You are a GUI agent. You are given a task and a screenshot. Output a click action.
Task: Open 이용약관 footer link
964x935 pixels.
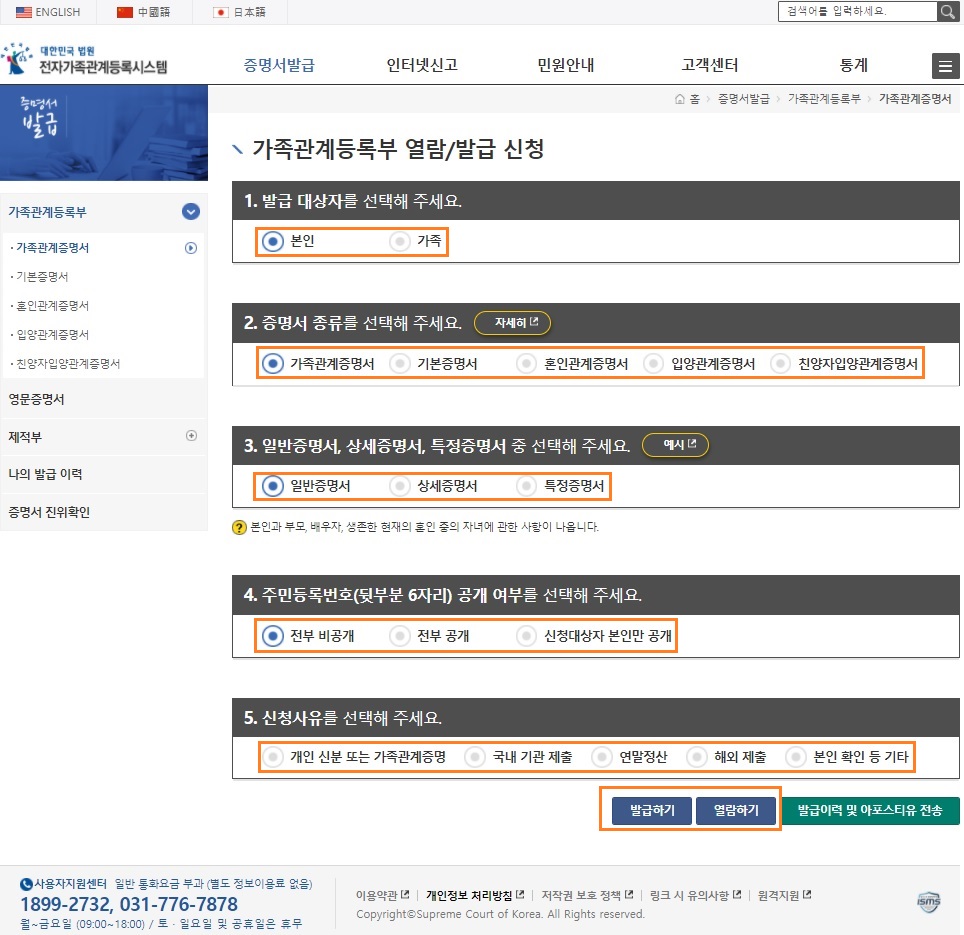[x=382, y=896]
